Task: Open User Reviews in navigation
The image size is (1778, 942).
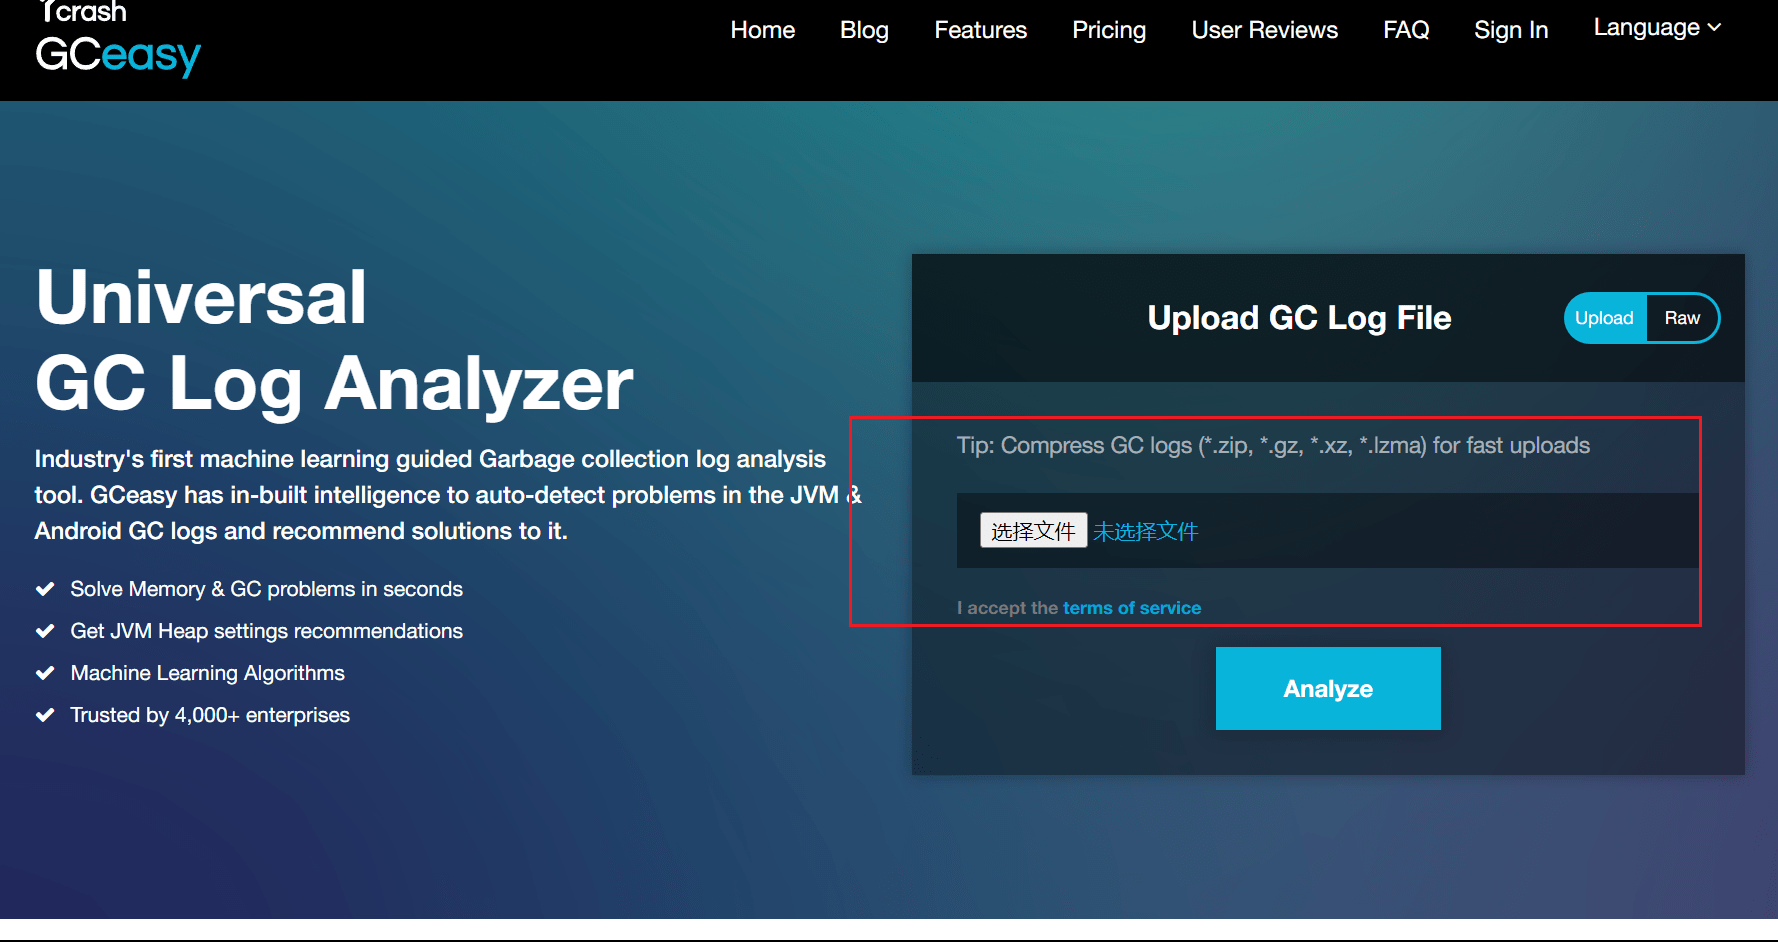Action: [1264, 30]
